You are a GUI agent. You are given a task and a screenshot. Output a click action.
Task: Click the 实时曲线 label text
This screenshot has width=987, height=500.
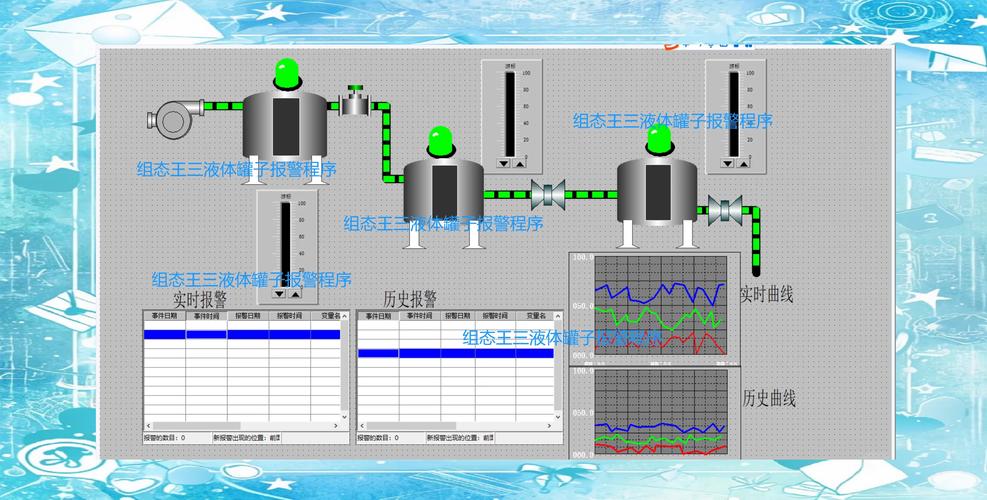[766, 293]
